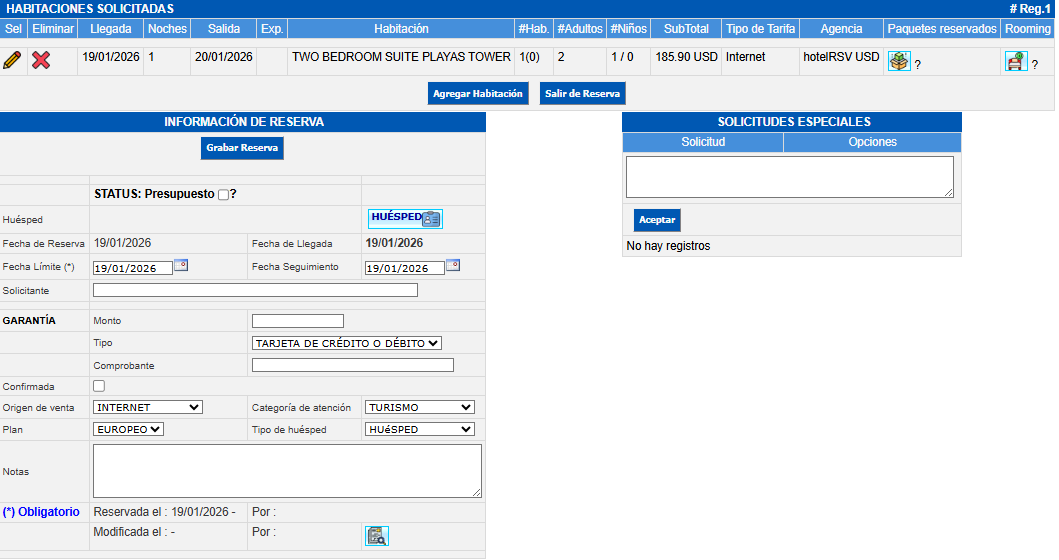The width and height of the screenshot is (1059, 560).
Task: Click the pencil edit icon for the room
Action: point(12,60)
